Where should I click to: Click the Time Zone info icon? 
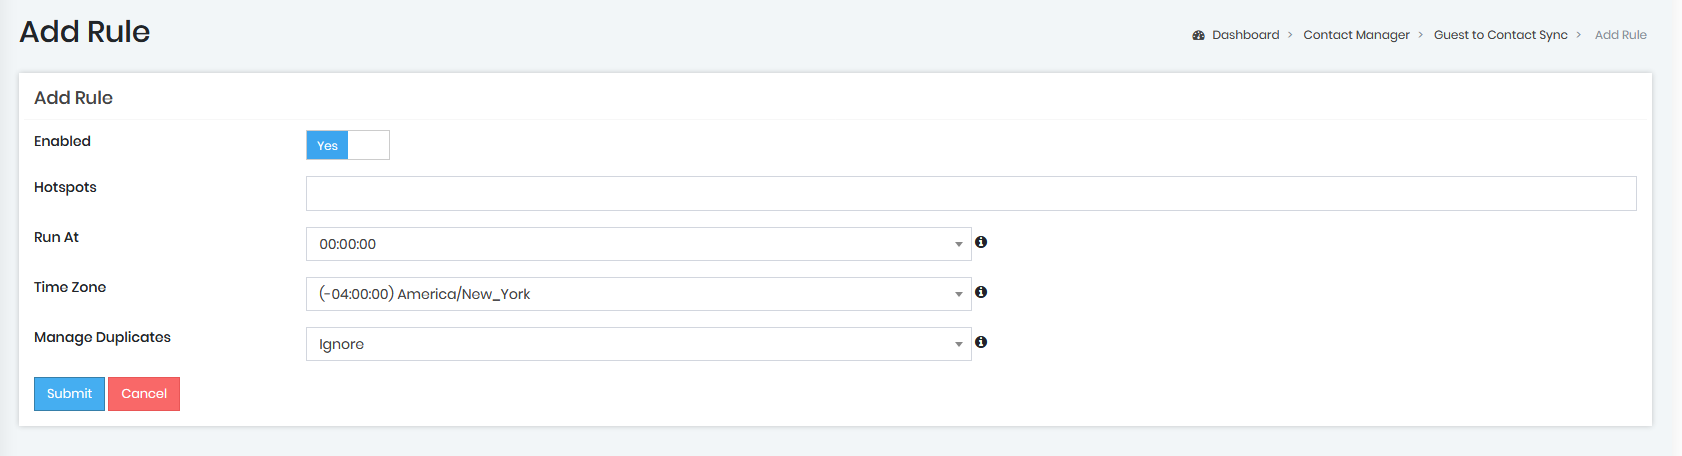(981, 292)
